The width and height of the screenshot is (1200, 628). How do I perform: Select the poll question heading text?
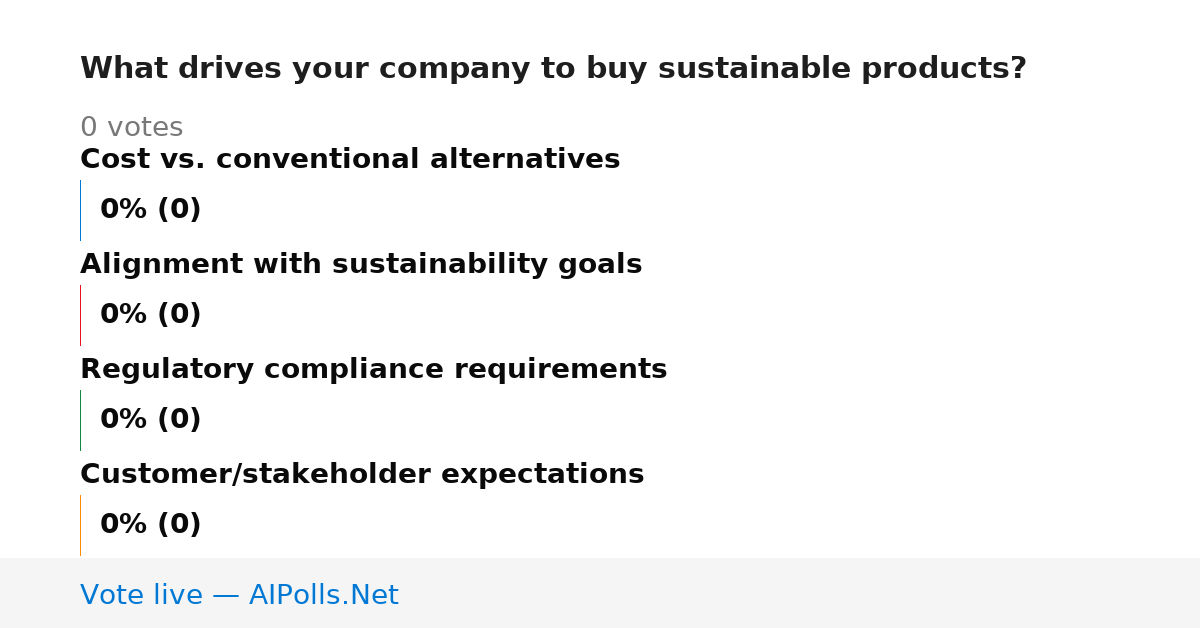pyautogui.click(x=553, y=69)
